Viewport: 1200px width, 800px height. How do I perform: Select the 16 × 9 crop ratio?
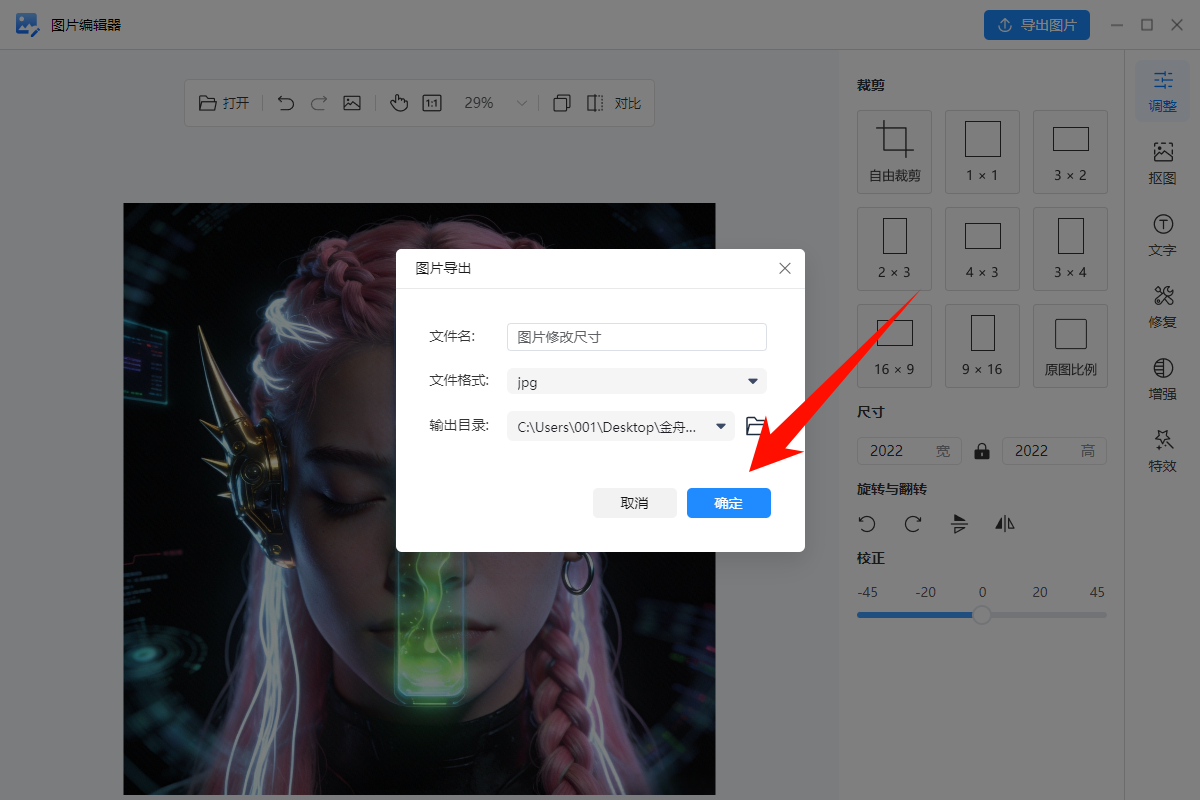894,345
